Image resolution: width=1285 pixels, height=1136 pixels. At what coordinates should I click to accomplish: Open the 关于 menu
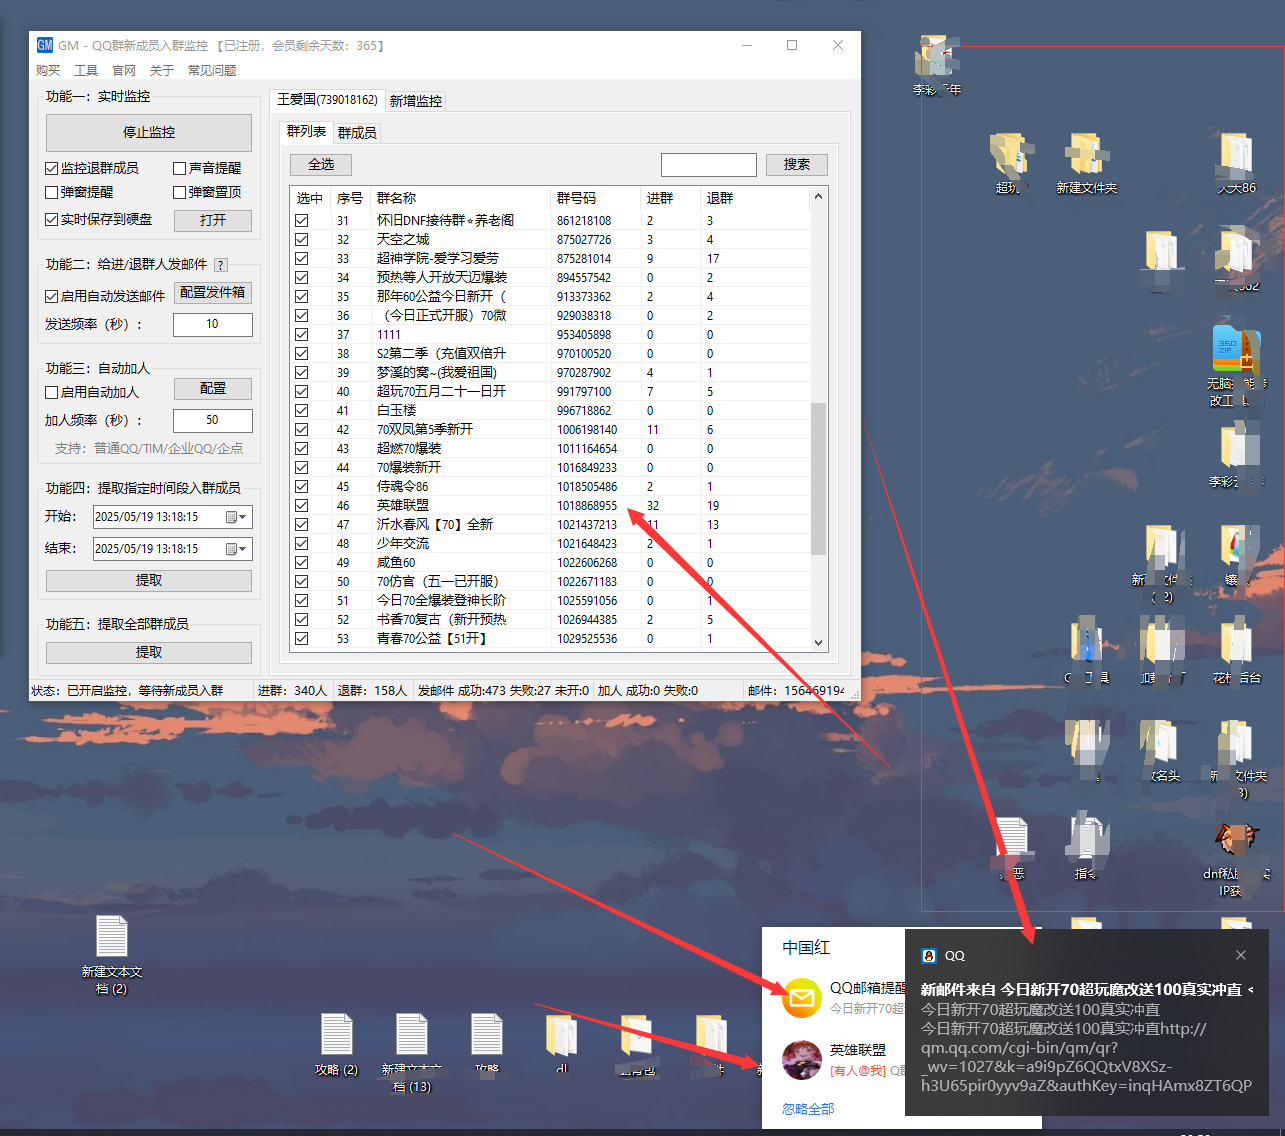point(162,71)
